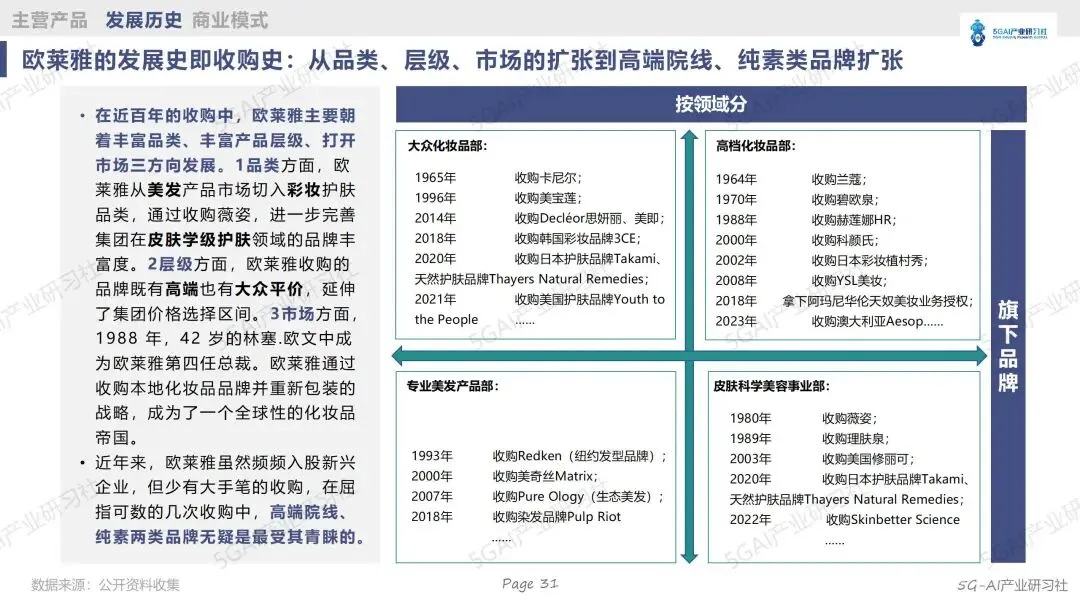The width and height of the screenshot is (1080, 608).
Task: Click the 2022年 收购Skinbetter Science row
Action: [844, 520]
